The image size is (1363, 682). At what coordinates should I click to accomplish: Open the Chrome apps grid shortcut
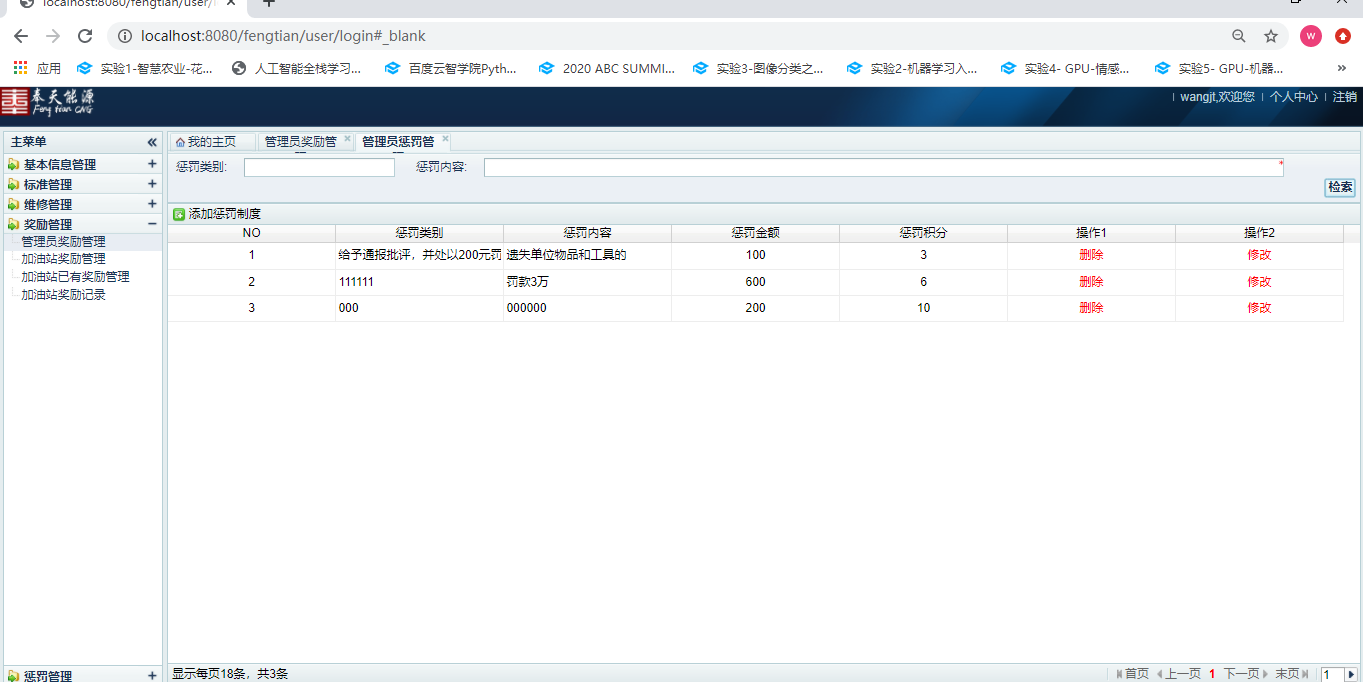point(20,69)
